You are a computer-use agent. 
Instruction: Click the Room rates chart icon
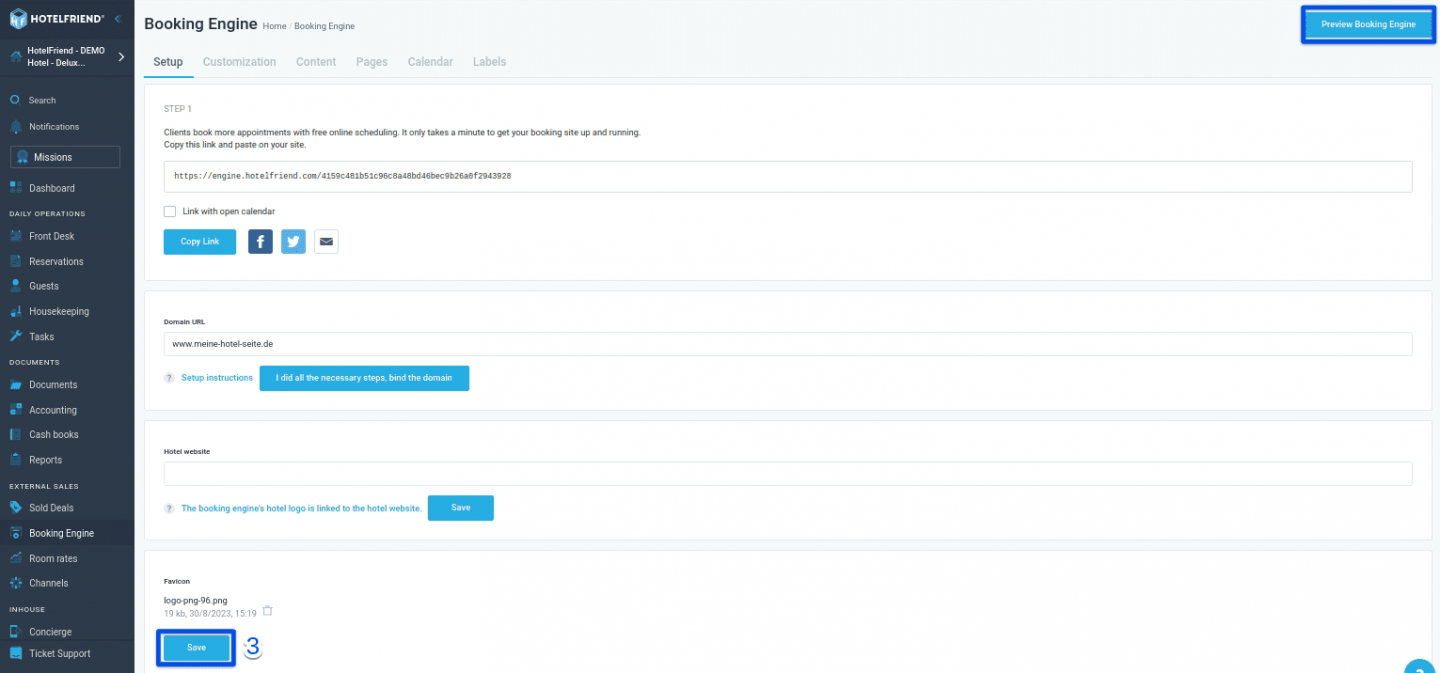(15, 558)
